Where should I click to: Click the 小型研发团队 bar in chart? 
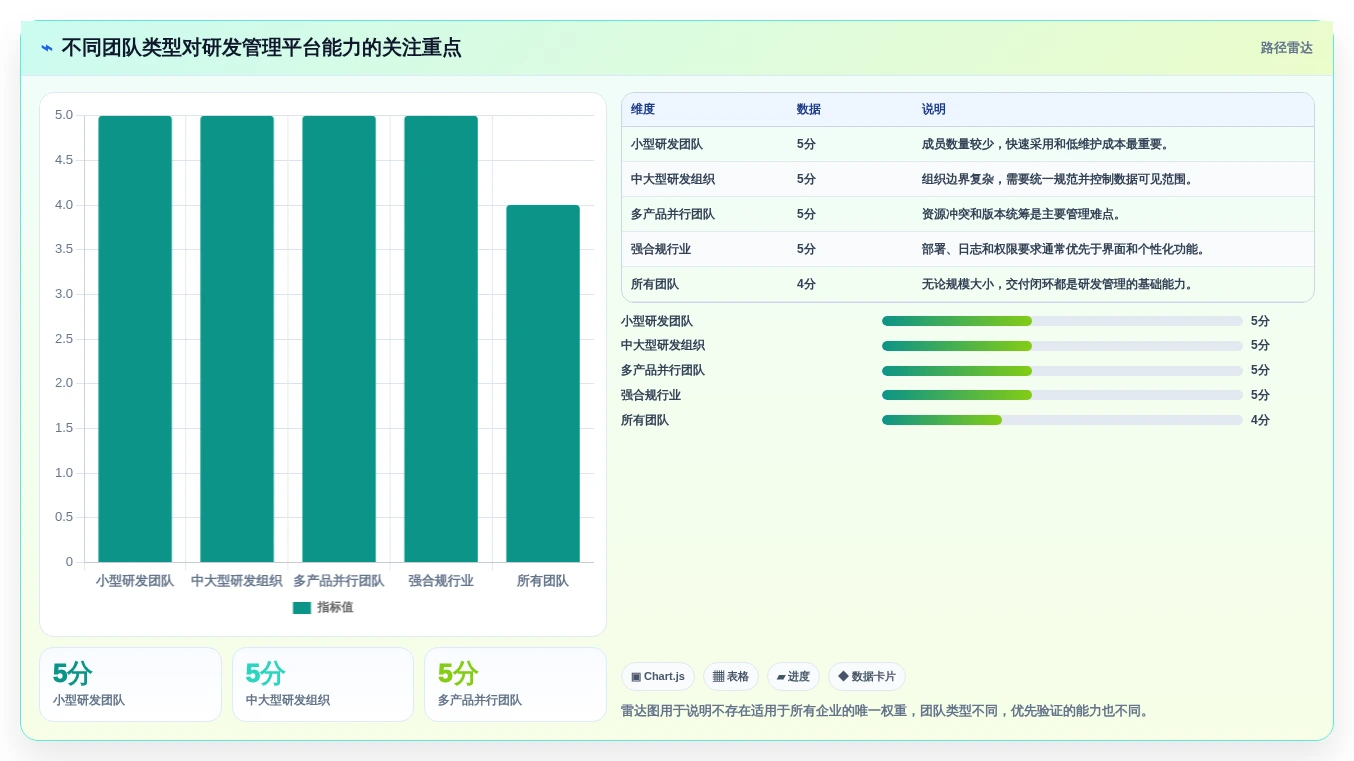135,339
